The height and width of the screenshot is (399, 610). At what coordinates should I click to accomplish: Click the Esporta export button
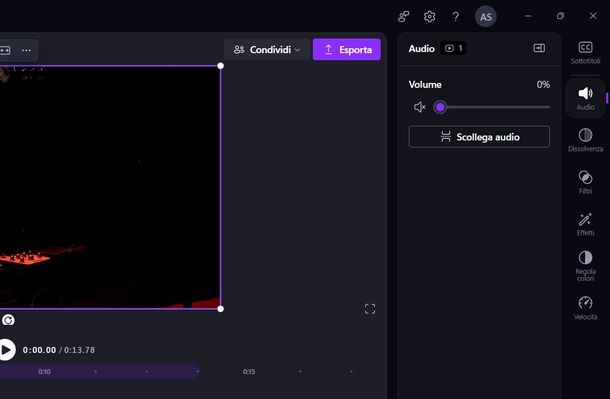[347, 49]
